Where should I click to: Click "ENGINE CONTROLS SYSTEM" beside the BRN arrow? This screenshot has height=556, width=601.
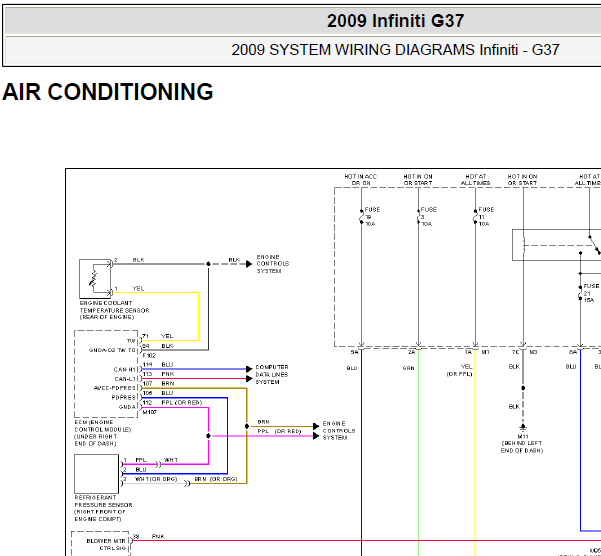coord(339,430)
